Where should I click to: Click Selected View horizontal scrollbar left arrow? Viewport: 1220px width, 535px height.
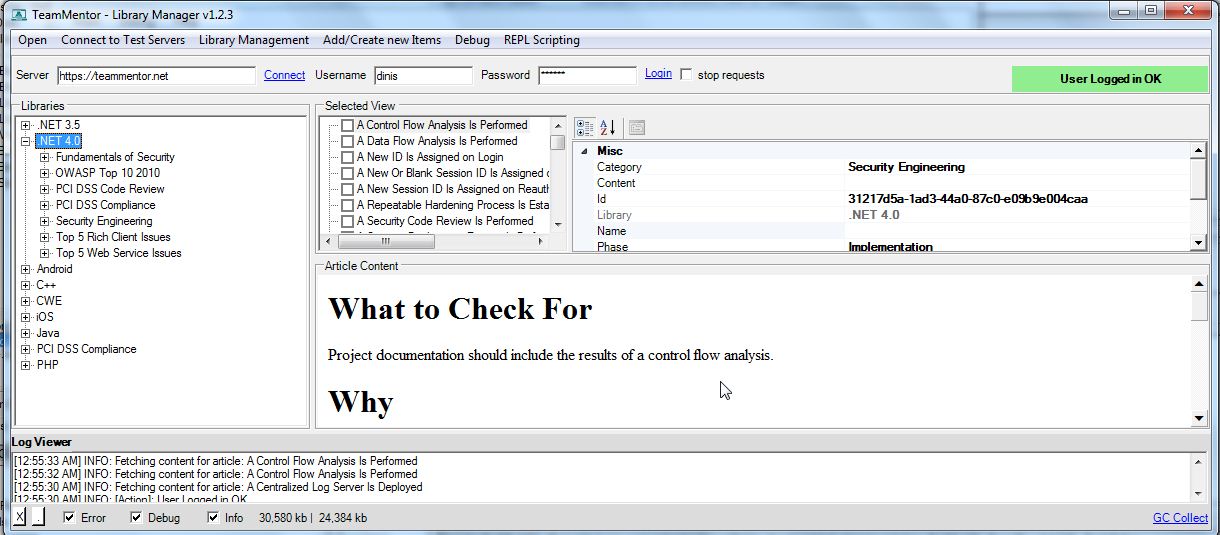pyautogui.click(x=328, y=242)
